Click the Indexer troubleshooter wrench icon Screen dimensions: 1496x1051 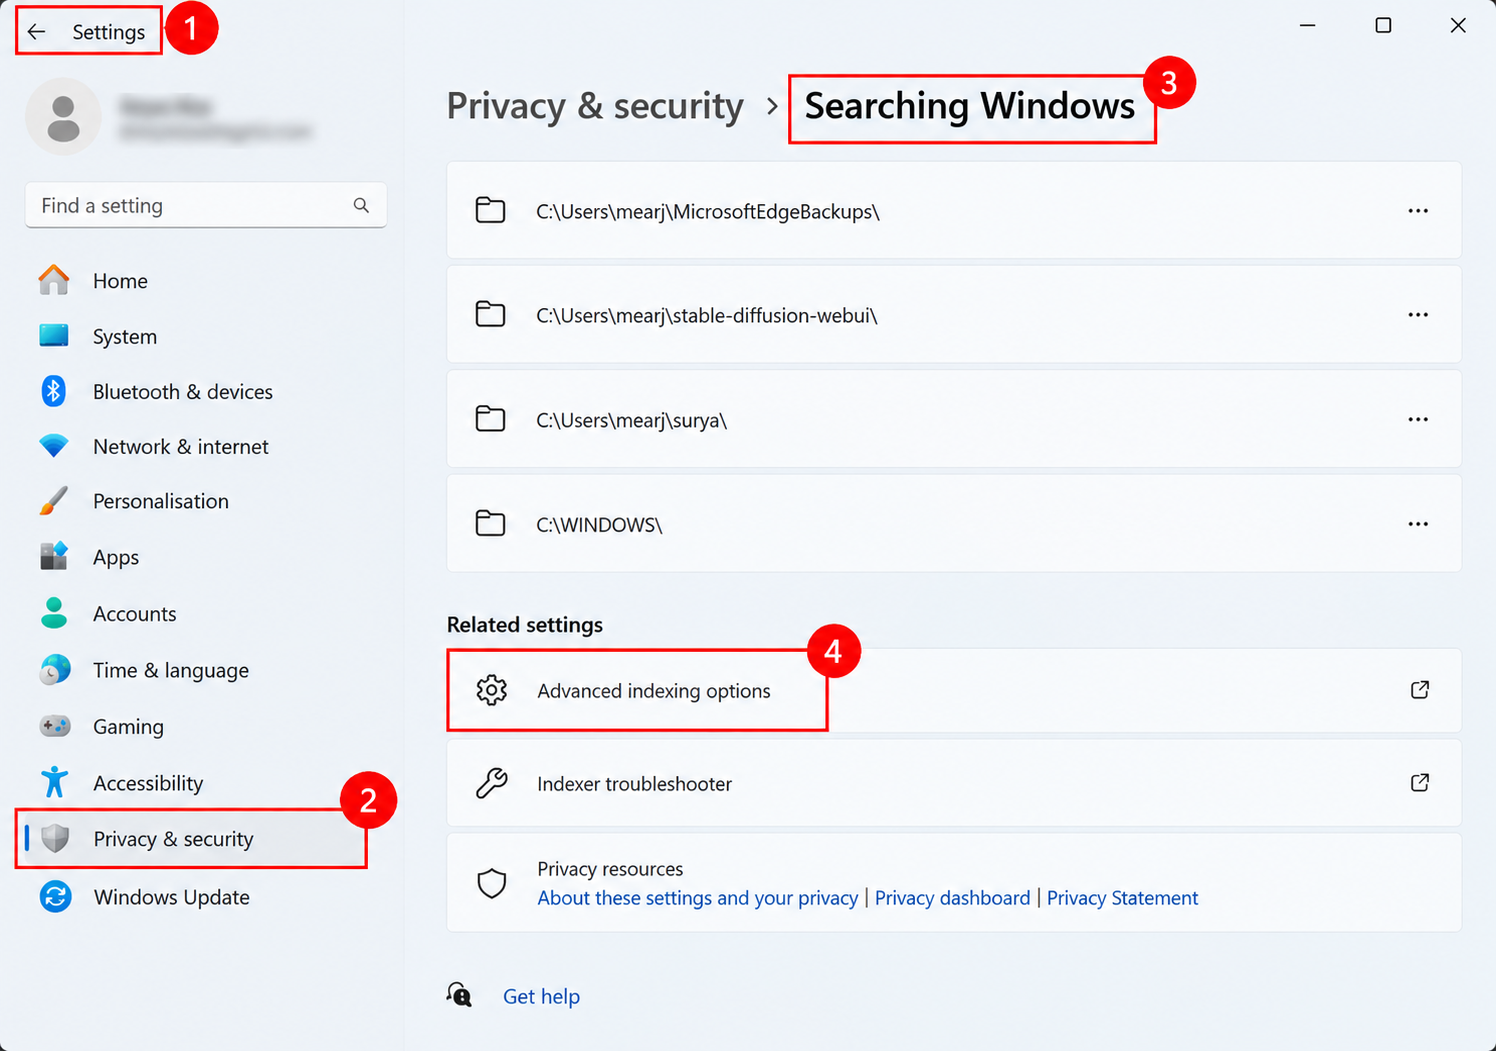click(491, 783)
